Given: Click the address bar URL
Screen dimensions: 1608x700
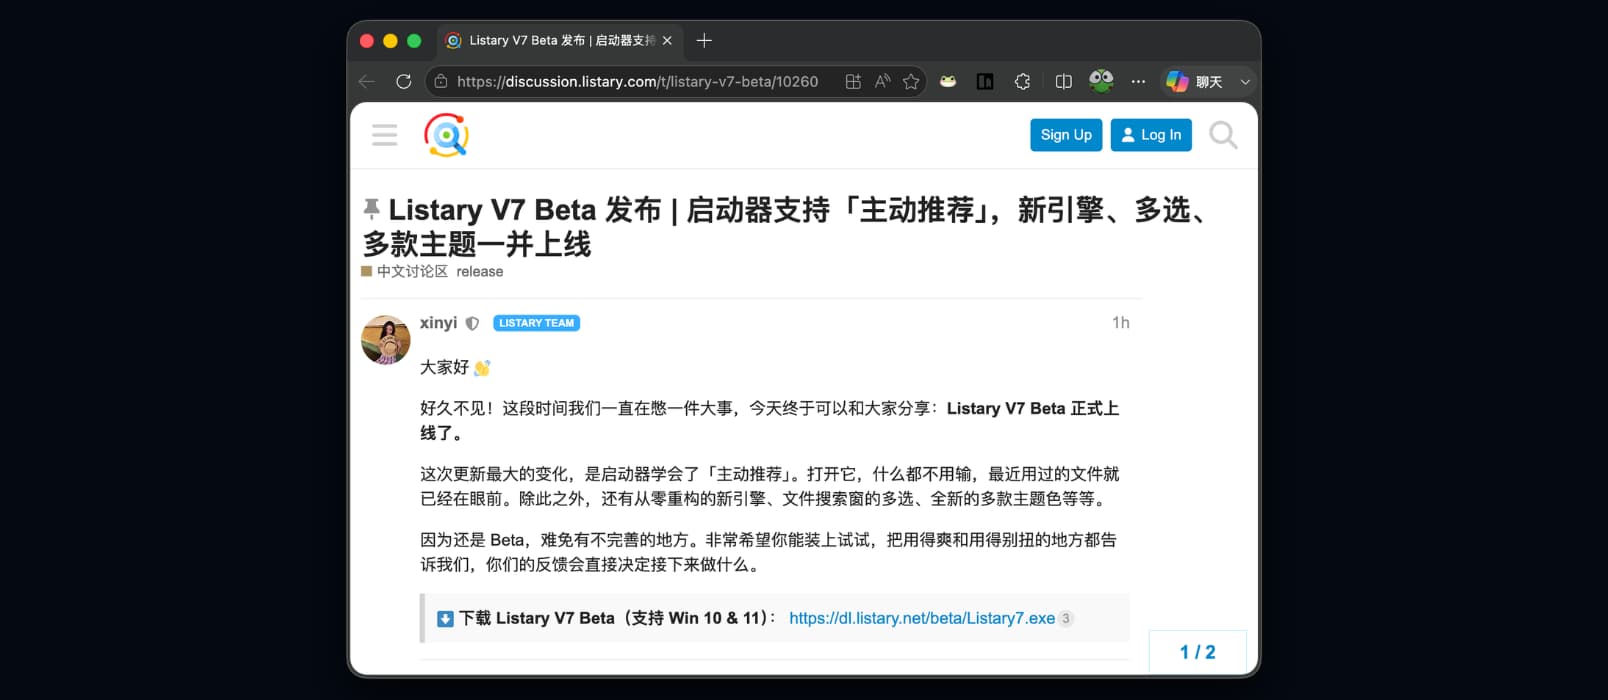Looking at the screenshot, I should [x=637, y=82].
